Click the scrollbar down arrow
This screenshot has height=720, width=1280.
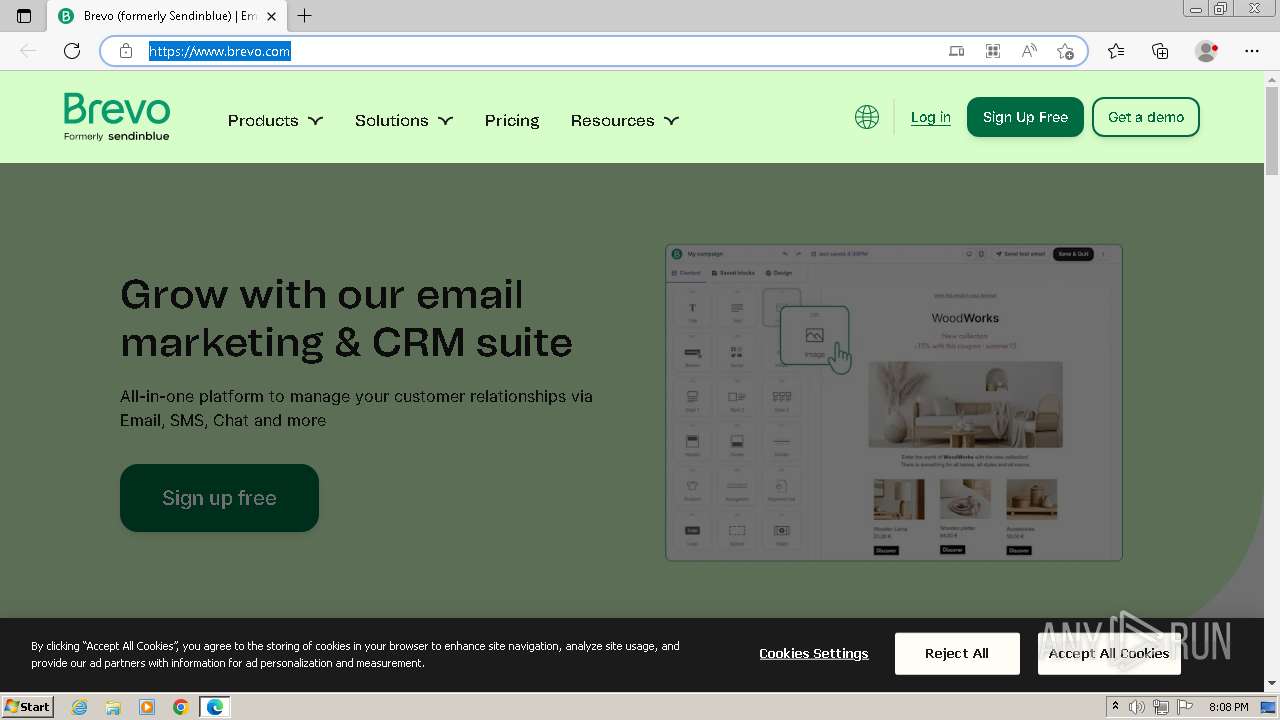(x=1272, y=684)
